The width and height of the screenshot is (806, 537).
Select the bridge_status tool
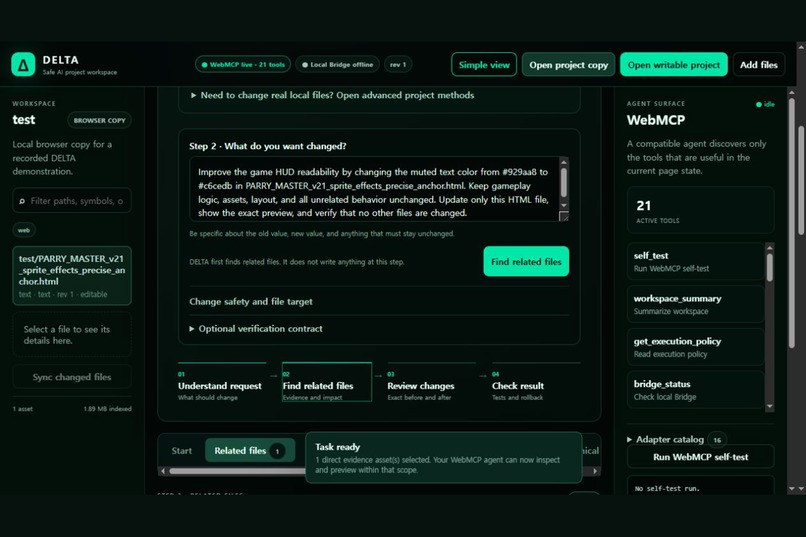tap(695, 390)
